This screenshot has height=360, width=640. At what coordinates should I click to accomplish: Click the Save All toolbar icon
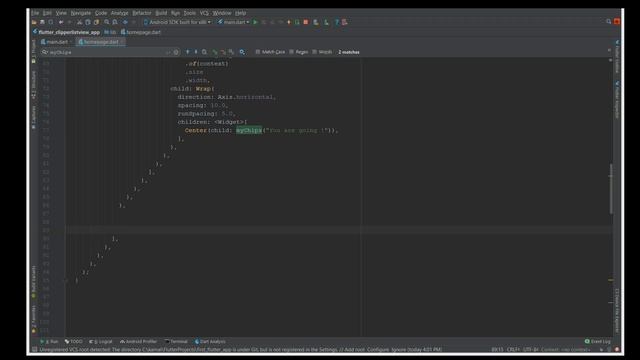point(42,22)
